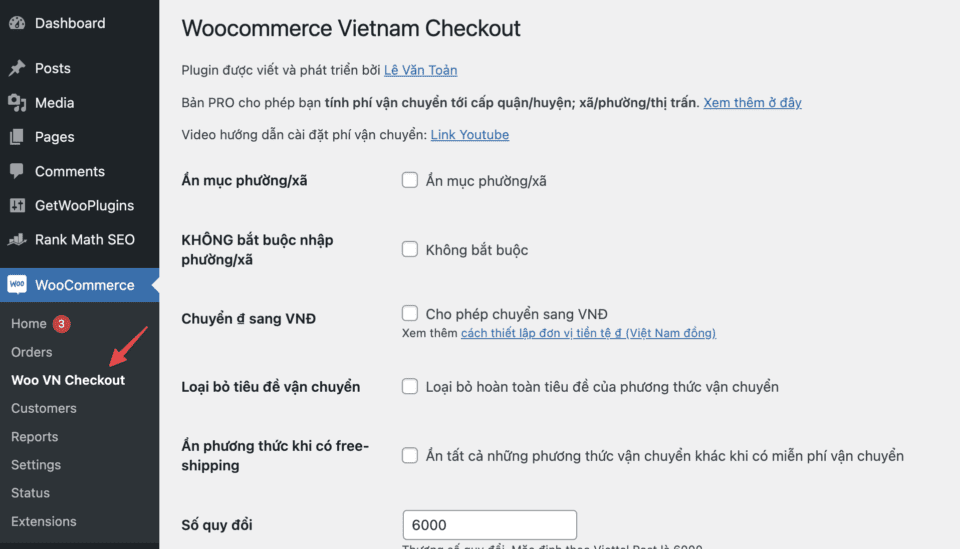Enable hiding other methods on free shipping
This screenshot has height=549, width=960.
pyautogui.click(x=410, y=456)
